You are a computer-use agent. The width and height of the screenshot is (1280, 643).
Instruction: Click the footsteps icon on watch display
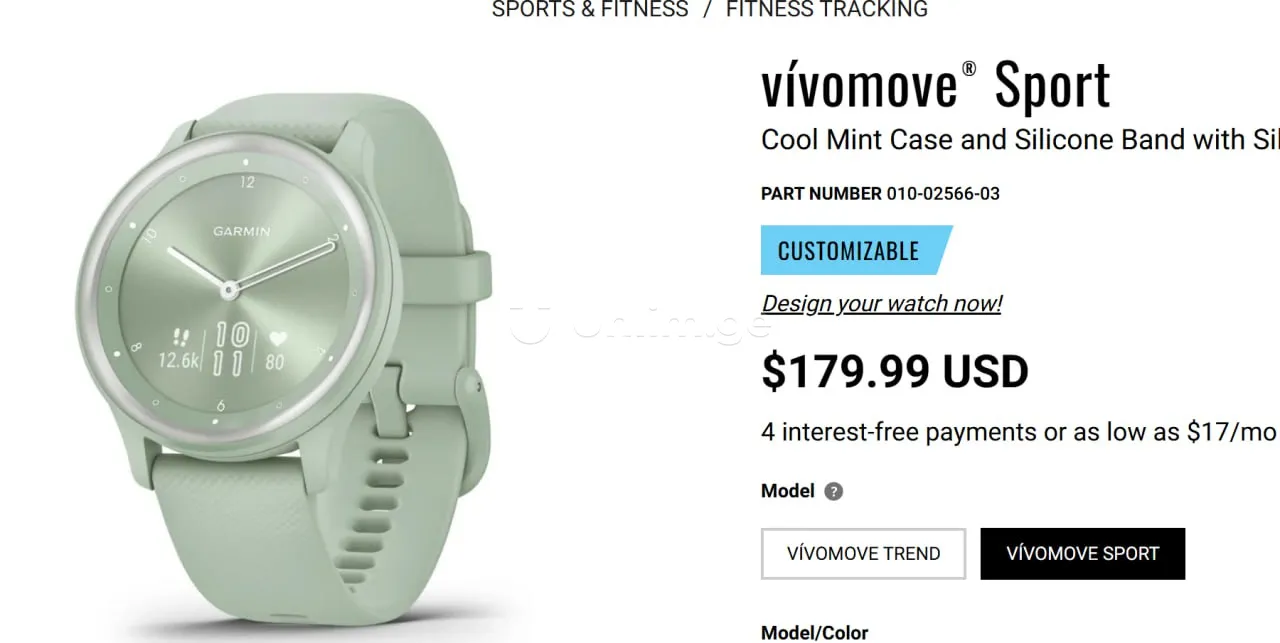tap(181, 337)
